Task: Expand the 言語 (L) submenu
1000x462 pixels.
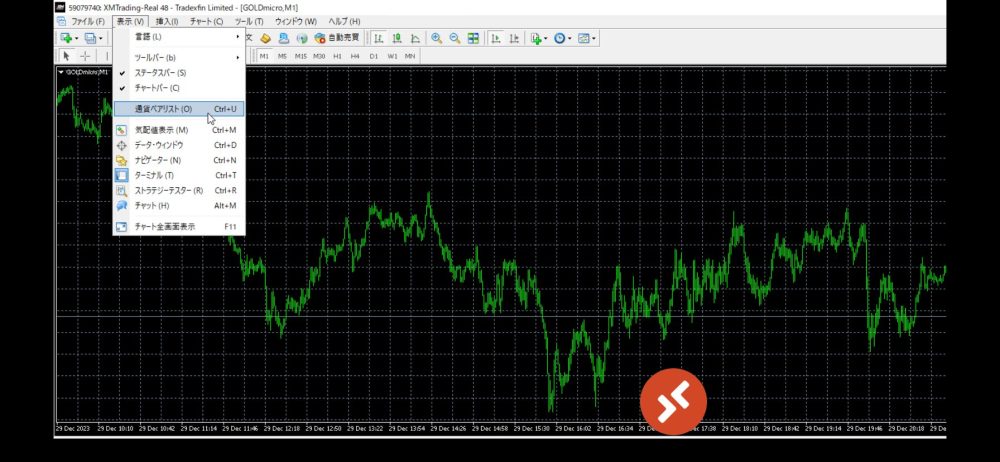Action: tap(179, 37)
